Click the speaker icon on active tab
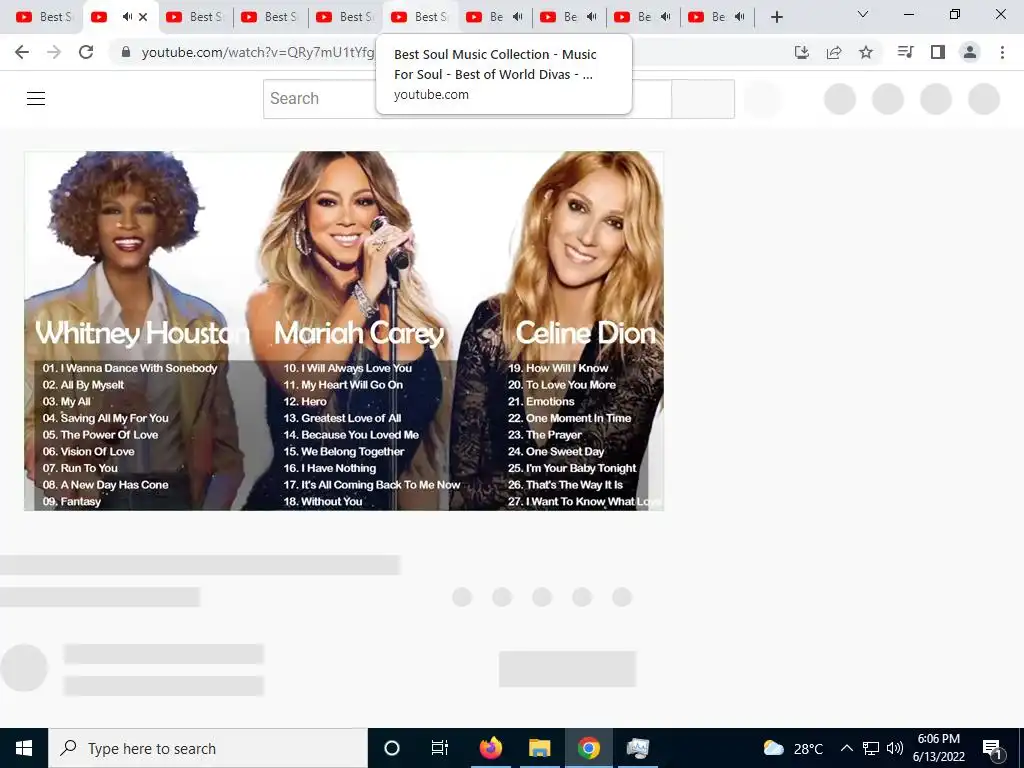Viewport: 1024px width, 768px height. (x=127, y=17)
